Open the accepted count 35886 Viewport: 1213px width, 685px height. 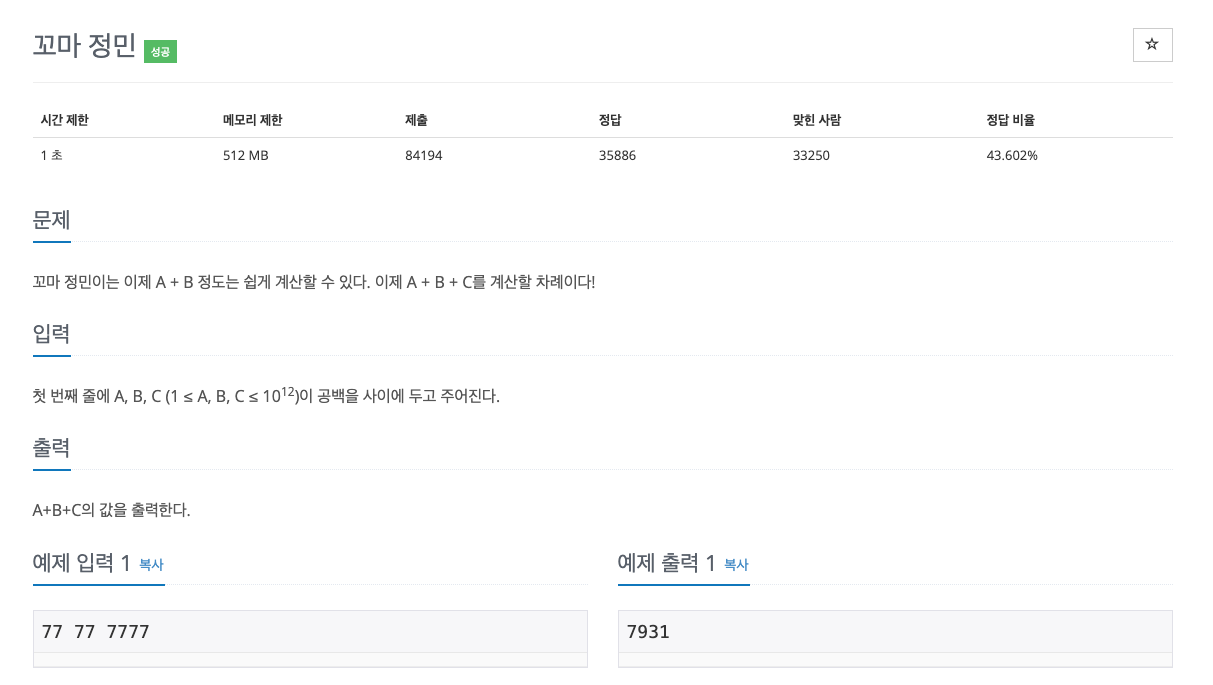[x=617, y=155]
